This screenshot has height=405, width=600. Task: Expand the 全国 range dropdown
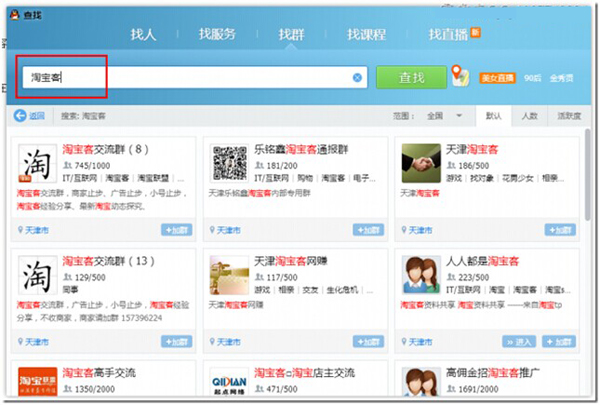[442, 116]
